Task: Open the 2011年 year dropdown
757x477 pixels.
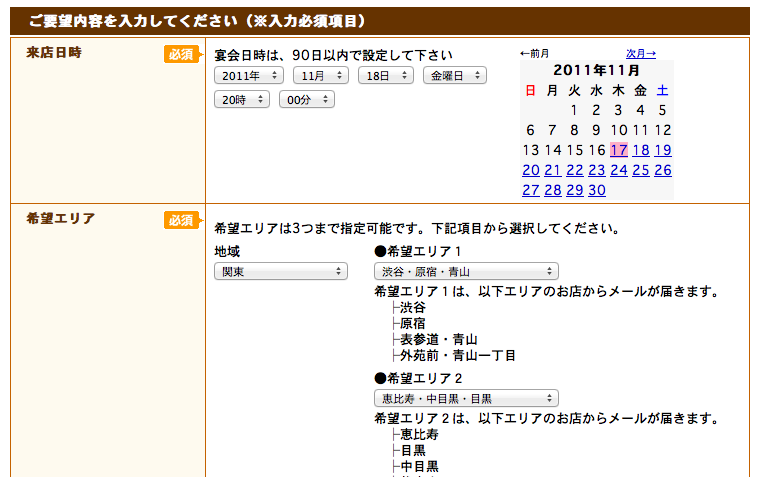Action: point(249,76)
